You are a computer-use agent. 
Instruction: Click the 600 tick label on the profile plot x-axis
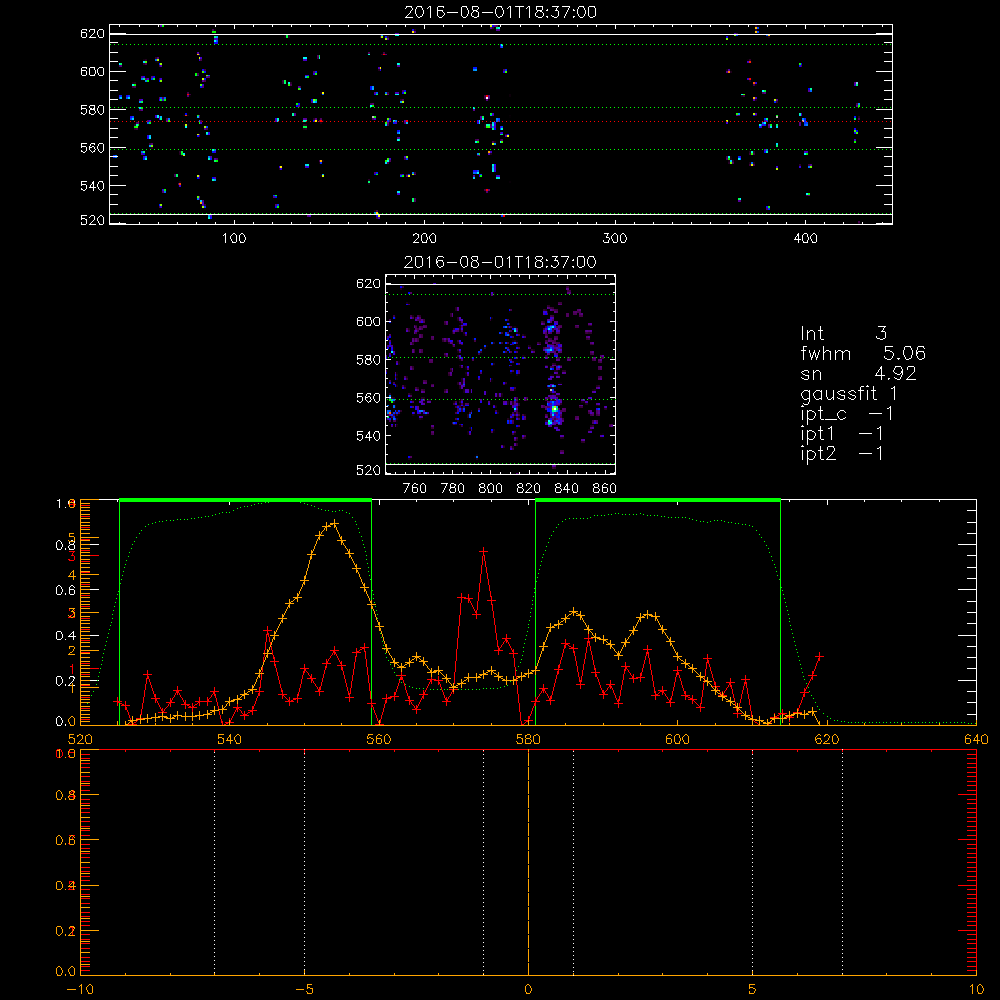point(677,739)
